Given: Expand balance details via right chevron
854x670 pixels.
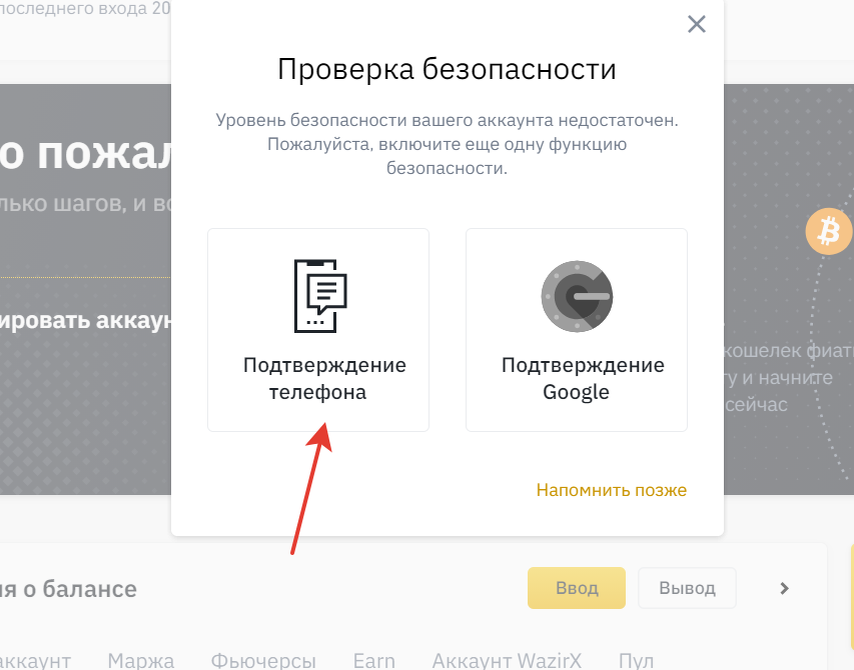Looking at the screenshot, I should tap(784, 588).
